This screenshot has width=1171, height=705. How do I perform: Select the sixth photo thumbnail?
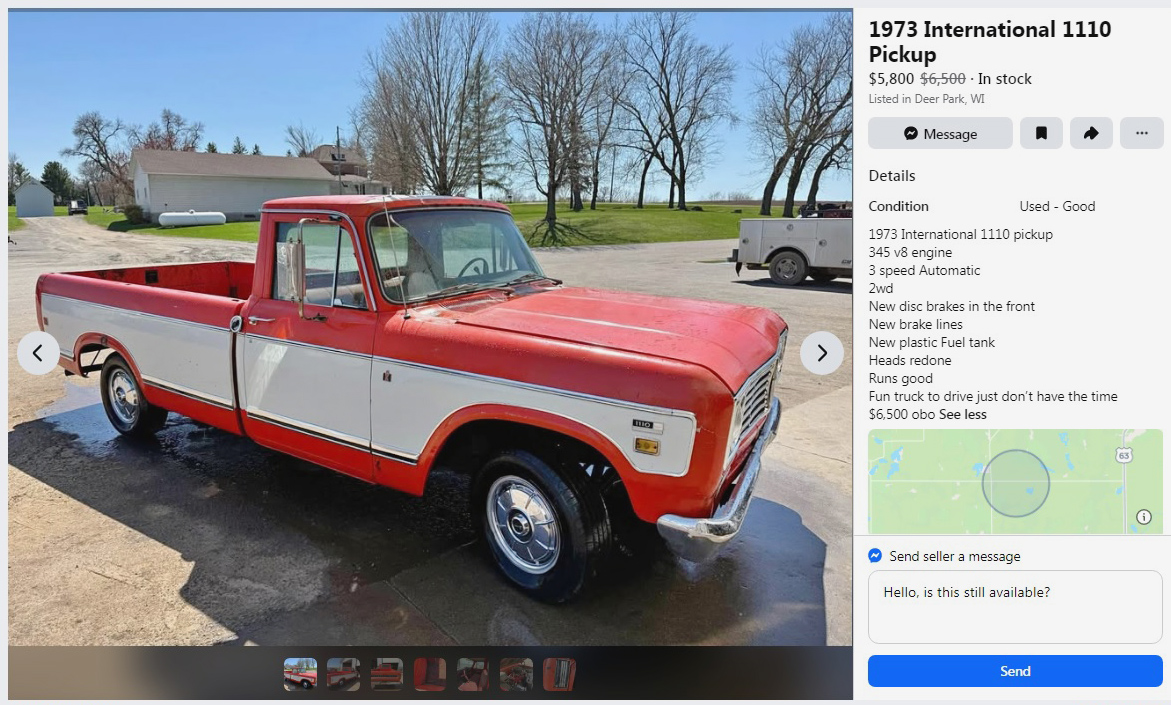point(517,674)
